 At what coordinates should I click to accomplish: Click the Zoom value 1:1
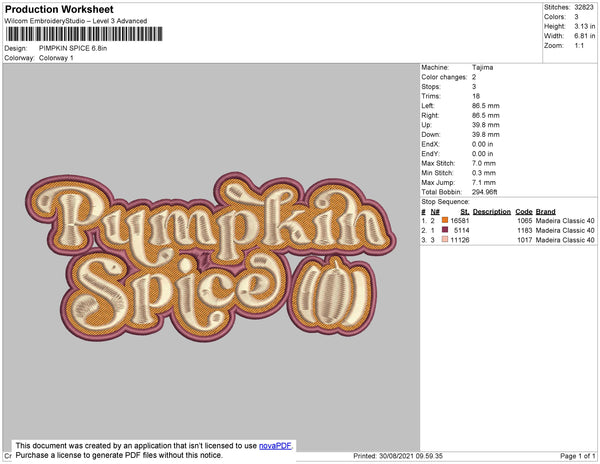tap(579, 46)
